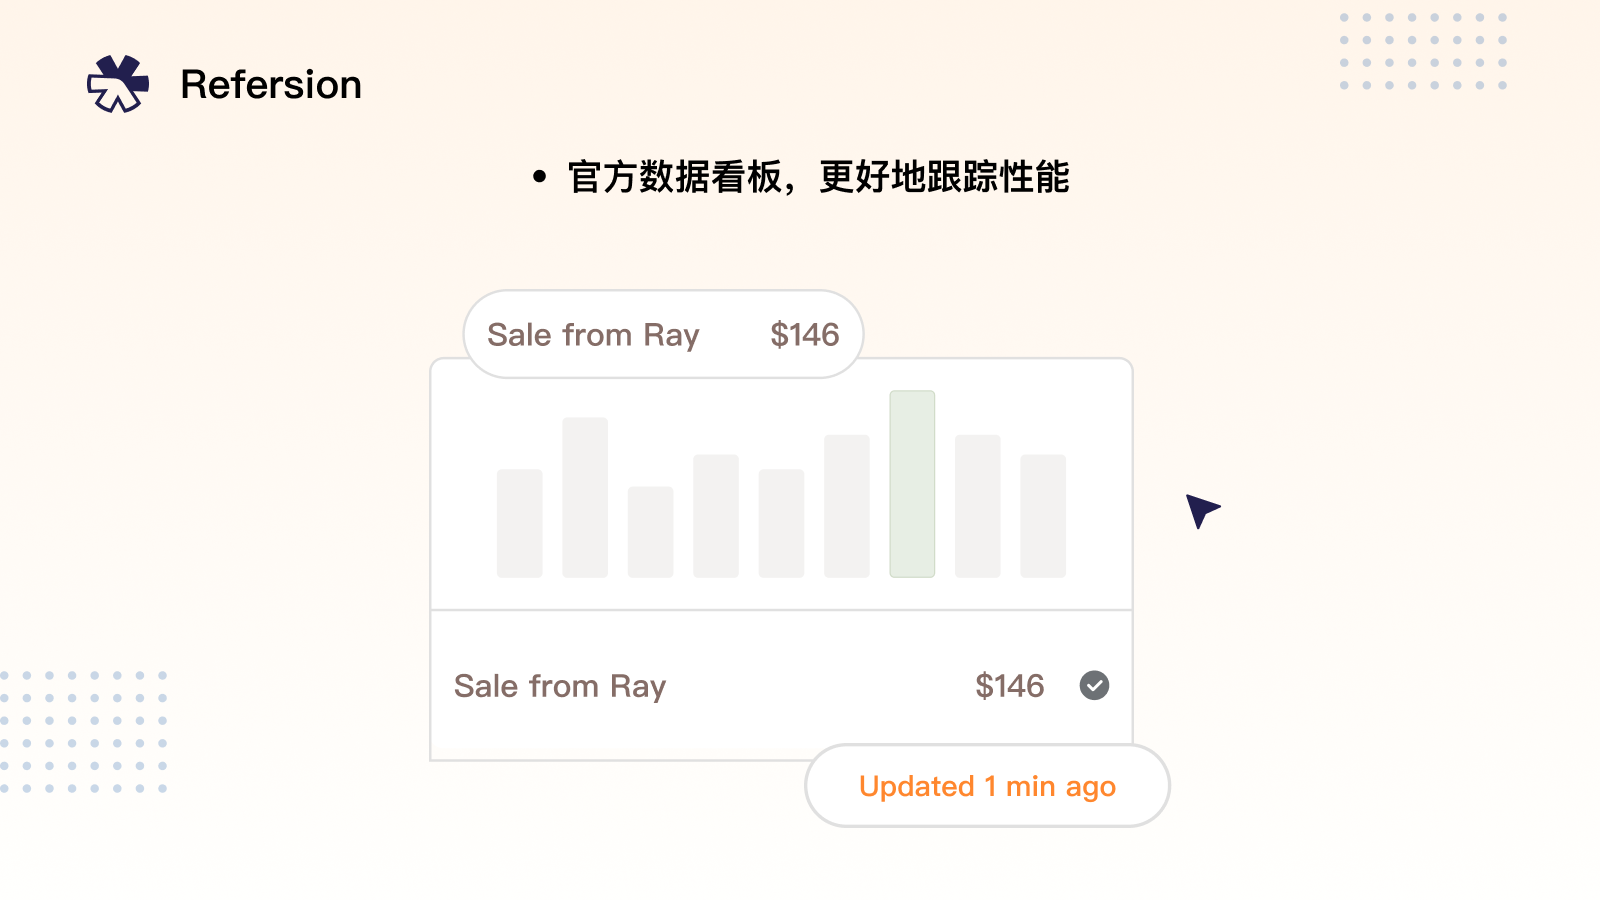This screenshot has height=900, width=1600.
Task: Click the Refersion star logo icon
Action: tap(118, 84)
